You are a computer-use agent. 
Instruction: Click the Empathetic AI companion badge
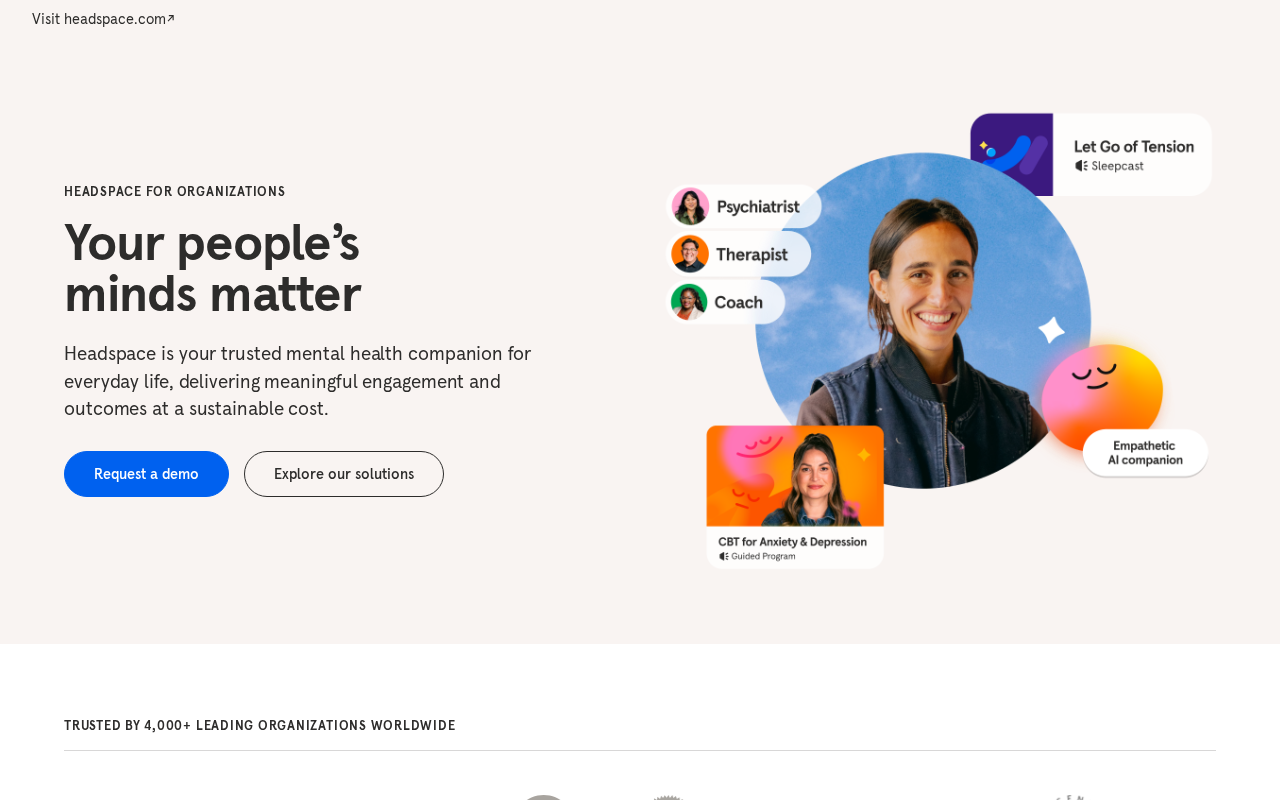[1145, 453]
